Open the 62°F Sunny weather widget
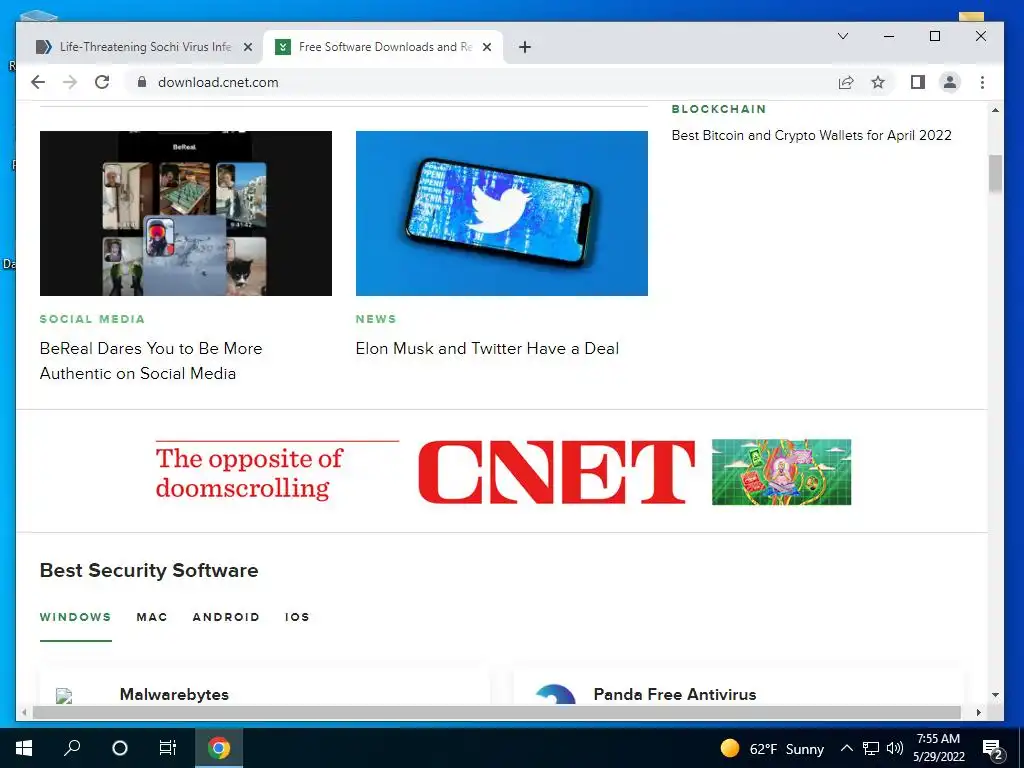1024x768 pixels. (772, 748)
